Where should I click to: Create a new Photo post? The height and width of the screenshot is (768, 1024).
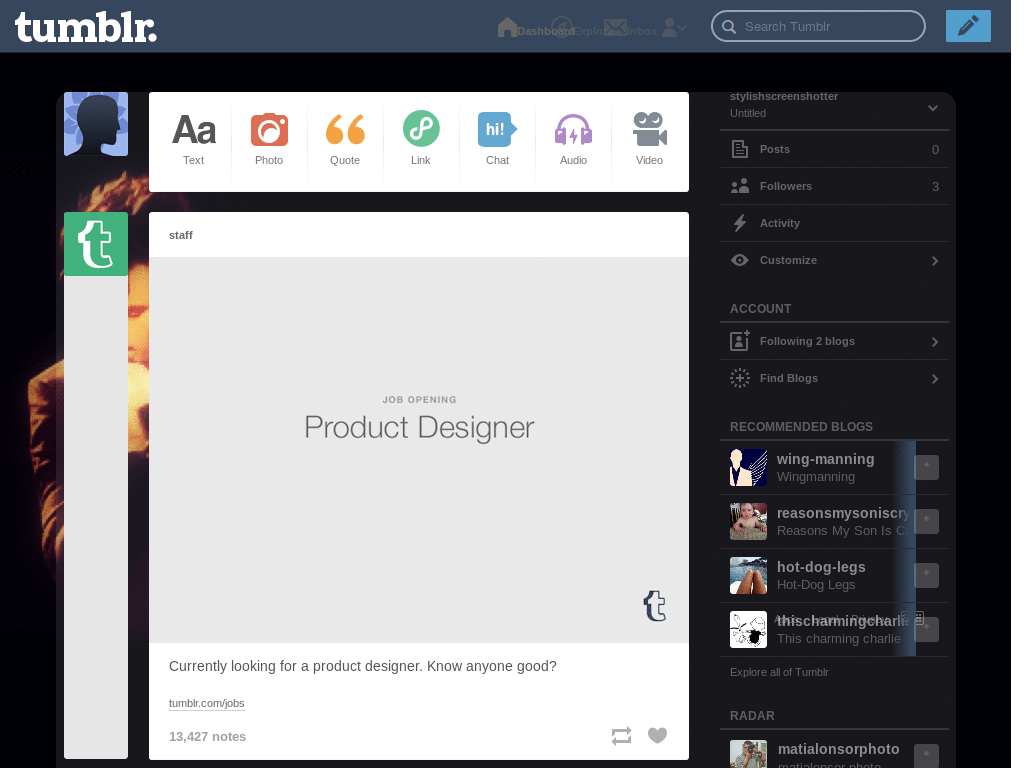269,140
